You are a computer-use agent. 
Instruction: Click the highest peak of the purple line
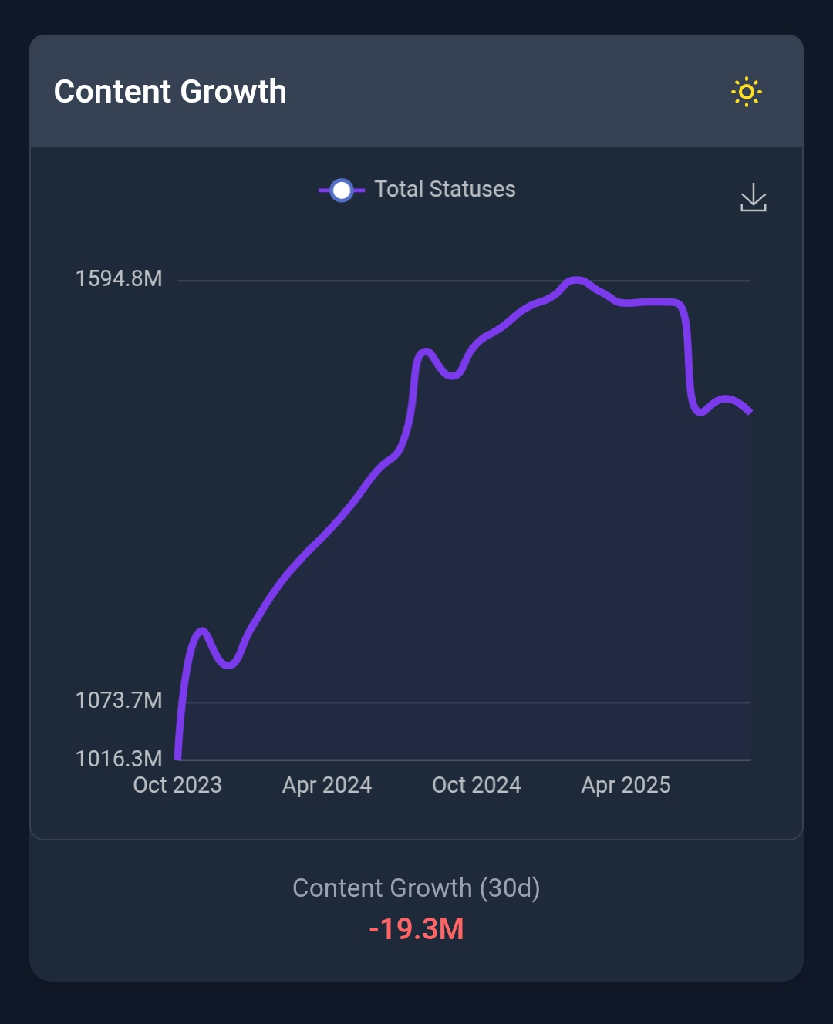point(575,280)
